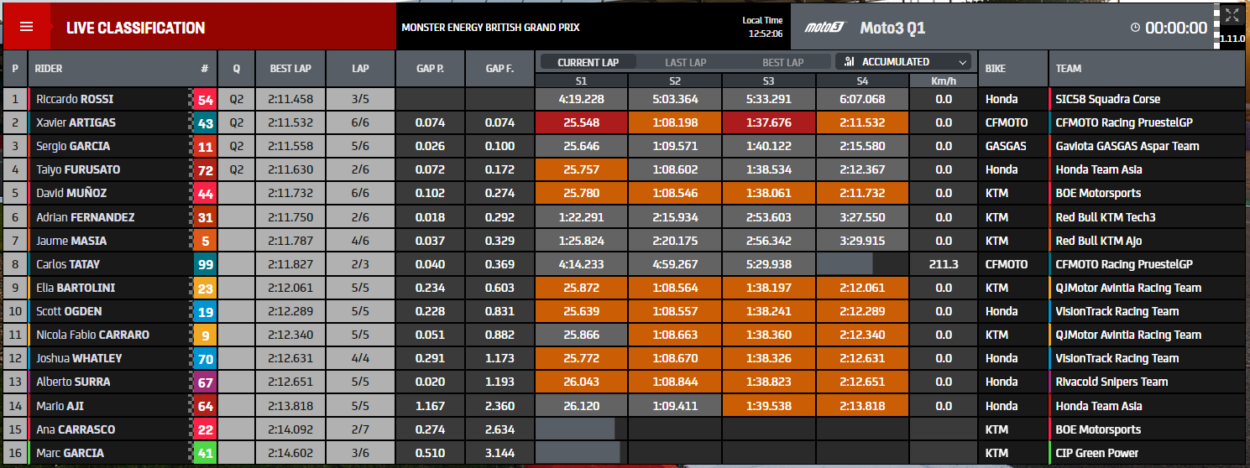Click MONSTER ENERGY BRITISH GRAND PRIX title

[x=490, y=28]
